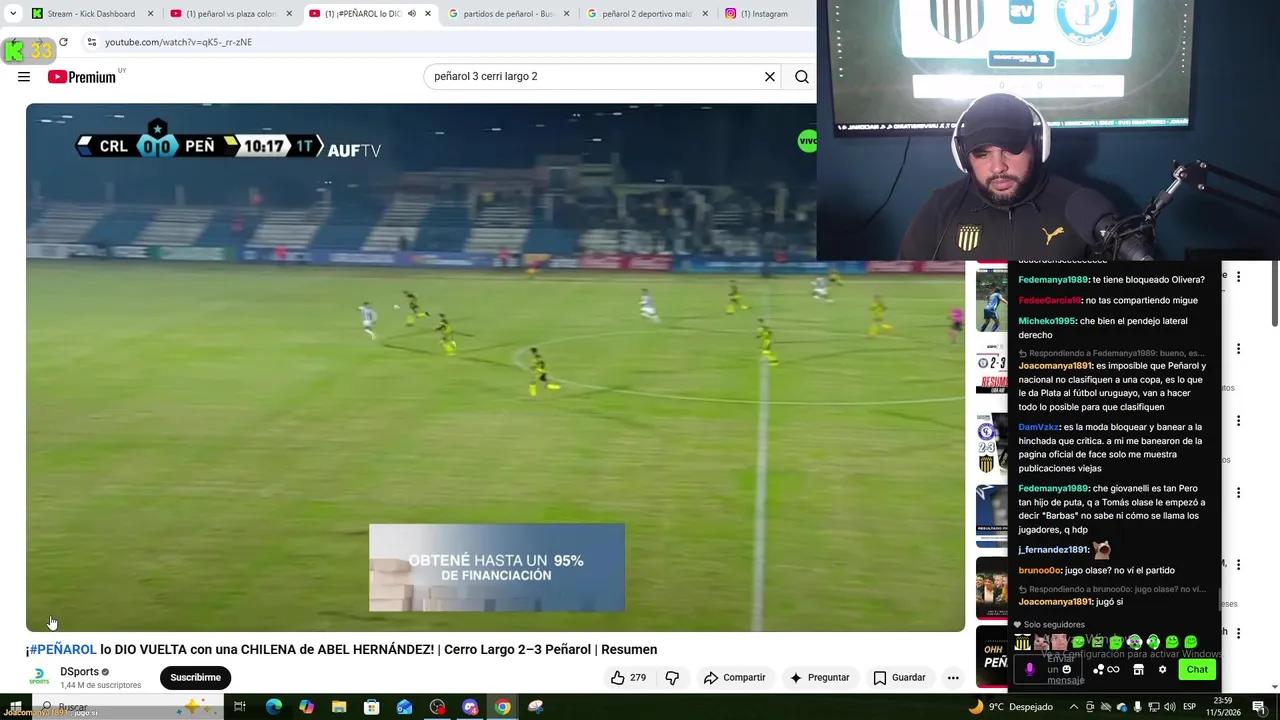Image resolution: width=1280 pixels, height=720 pixels.
Task: Show hidden system tray icons chevron
Action: [1074, 707]
